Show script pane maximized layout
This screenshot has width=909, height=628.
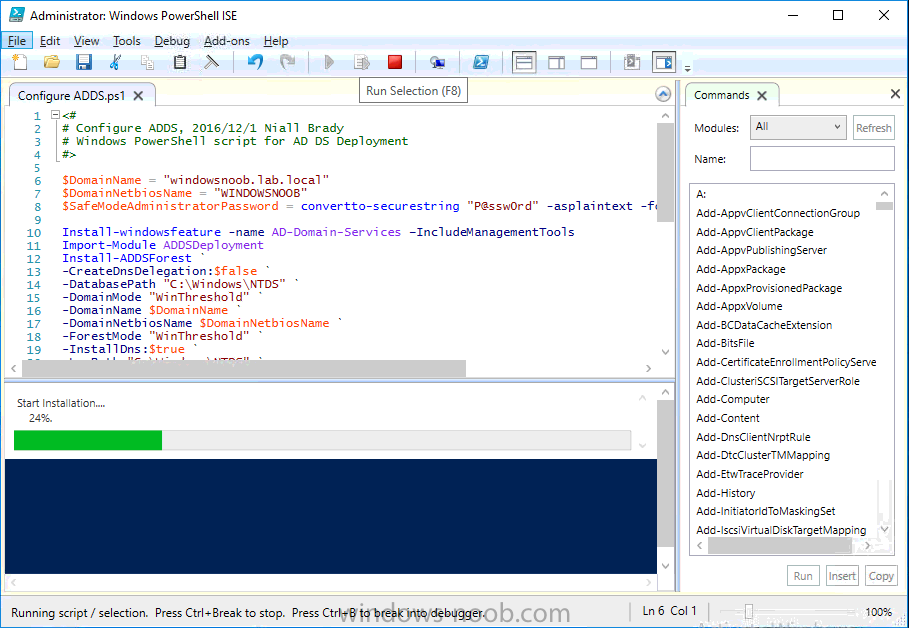pyautogui.click(x=589, y=62)
